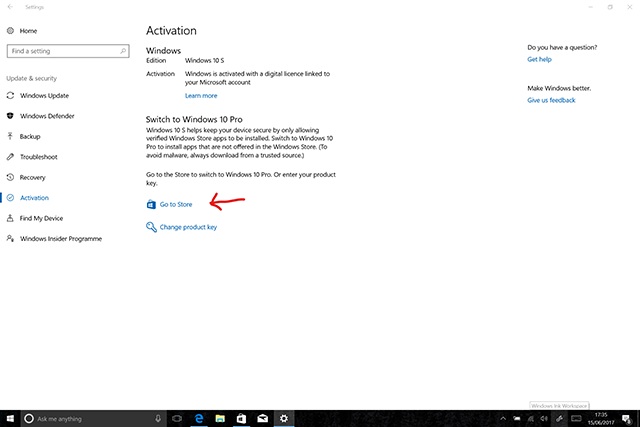Click the Go to Store link
This screenshot has height=427, width=640.
pos(176,204)
